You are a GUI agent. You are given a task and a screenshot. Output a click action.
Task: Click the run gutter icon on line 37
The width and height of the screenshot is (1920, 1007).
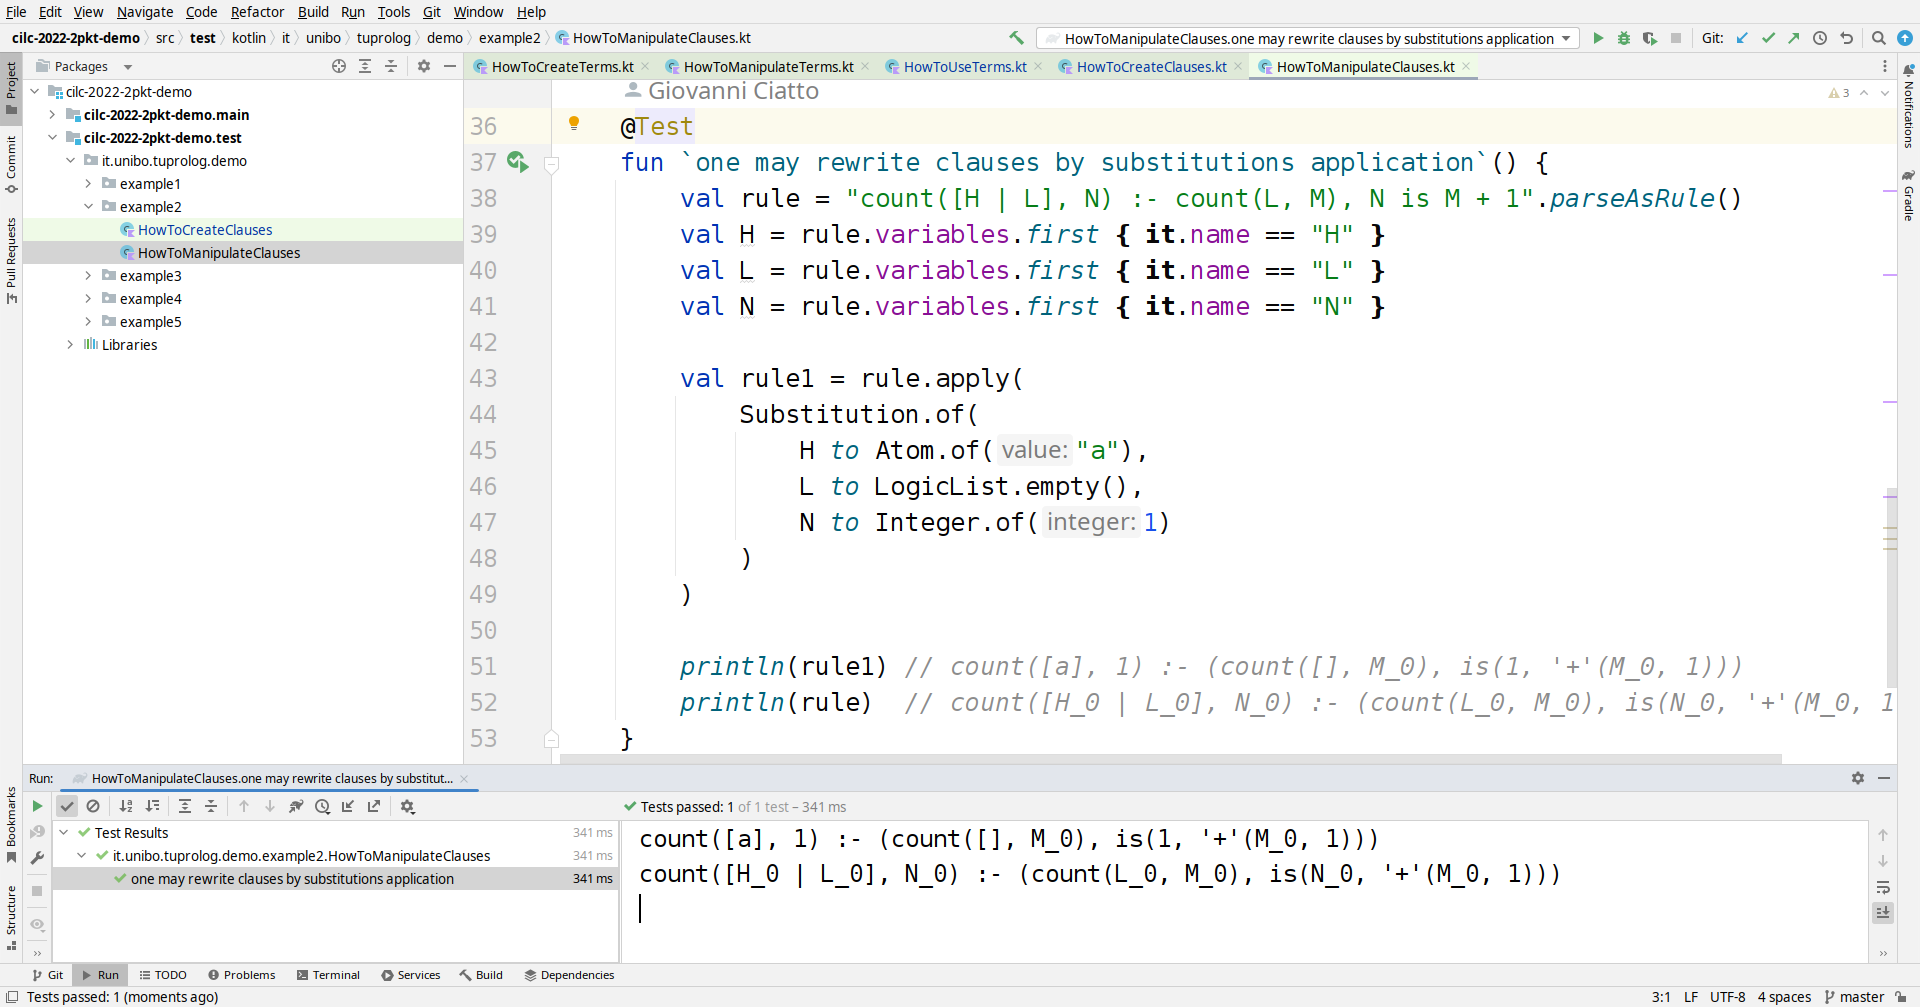517,161
